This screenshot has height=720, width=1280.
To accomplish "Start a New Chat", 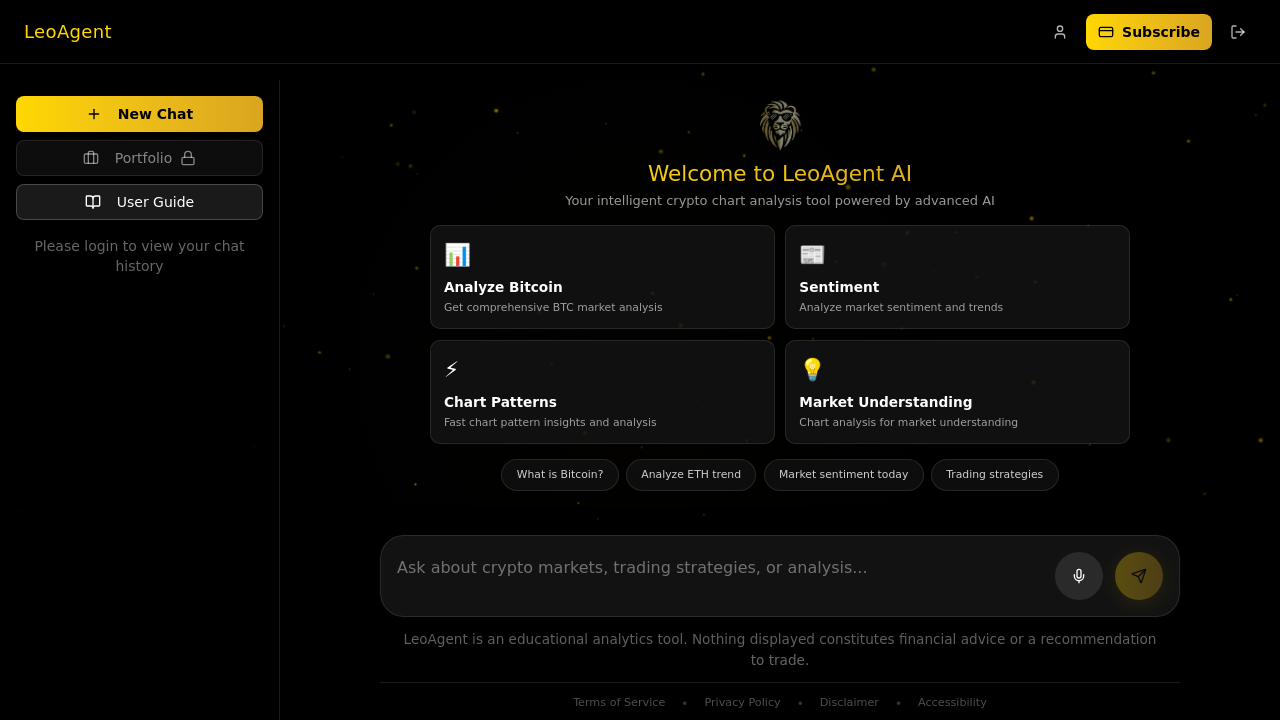I will 139,114.
